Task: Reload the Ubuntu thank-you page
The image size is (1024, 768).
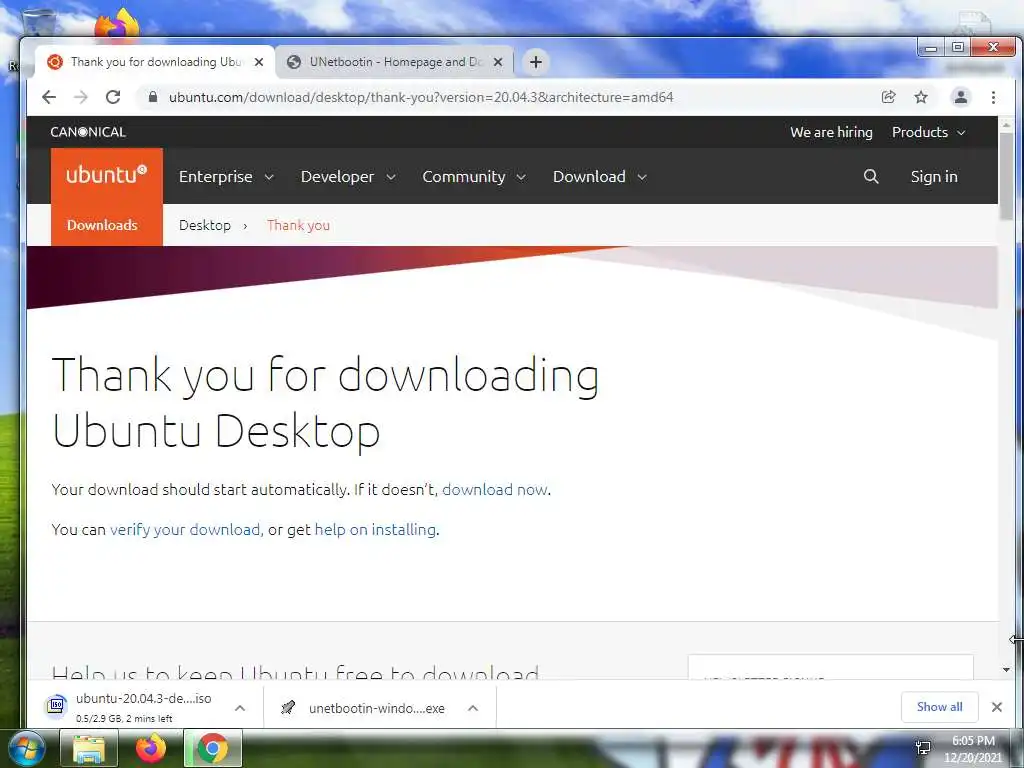Action: click(x=113, y=97)
